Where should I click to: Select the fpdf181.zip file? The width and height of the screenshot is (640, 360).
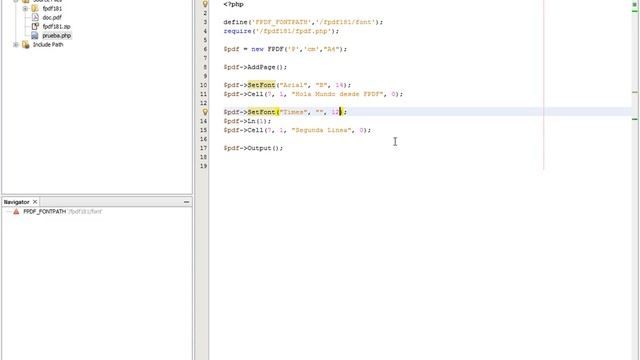point(56,27)
